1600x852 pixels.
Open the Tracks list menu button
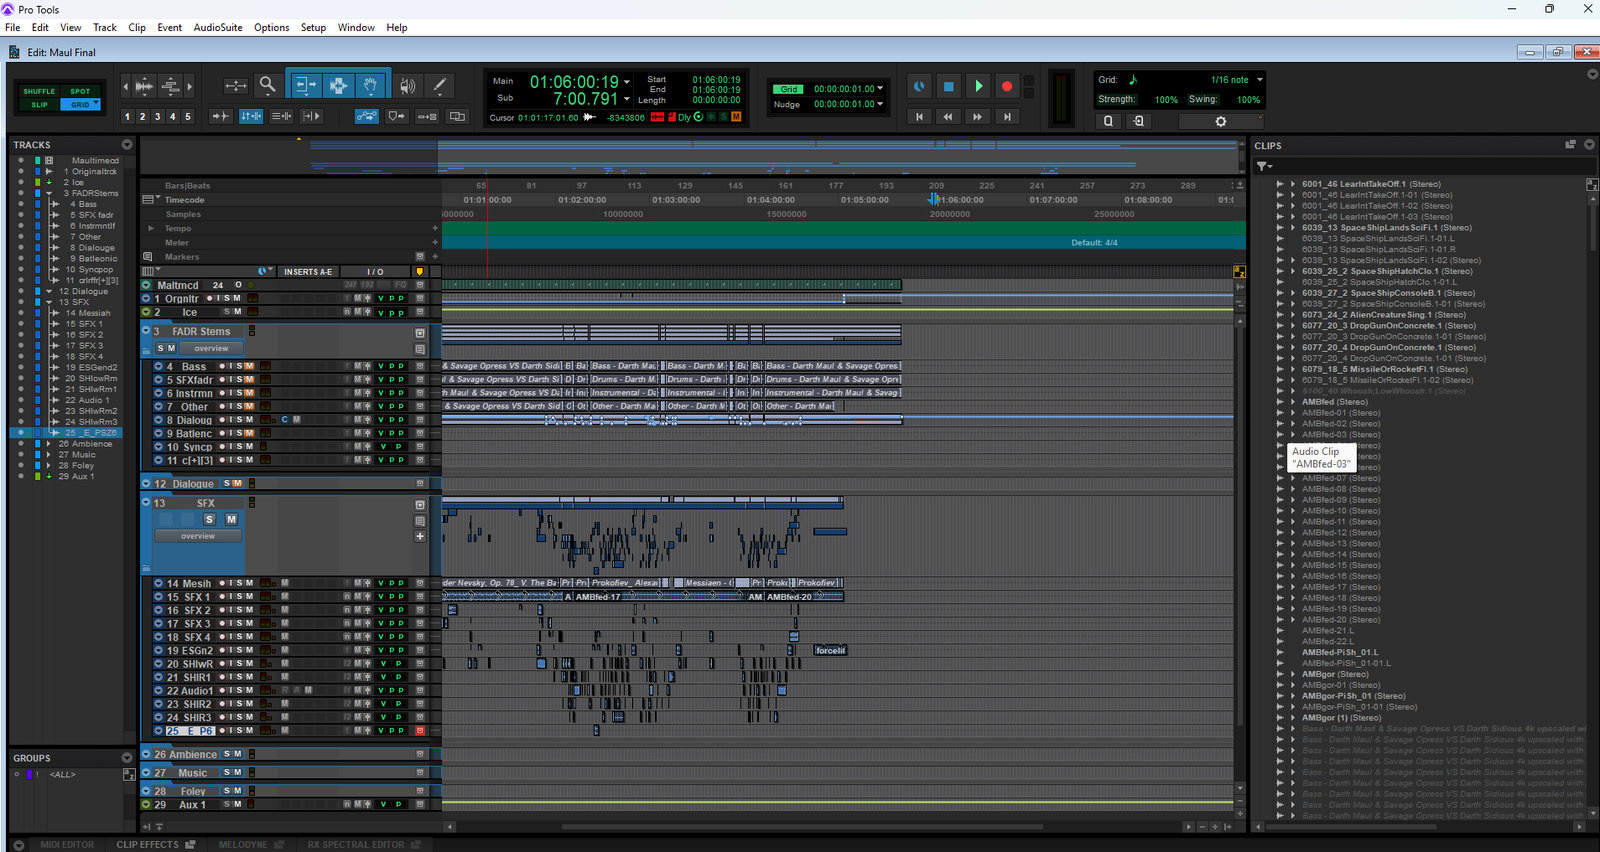point(126,145)
